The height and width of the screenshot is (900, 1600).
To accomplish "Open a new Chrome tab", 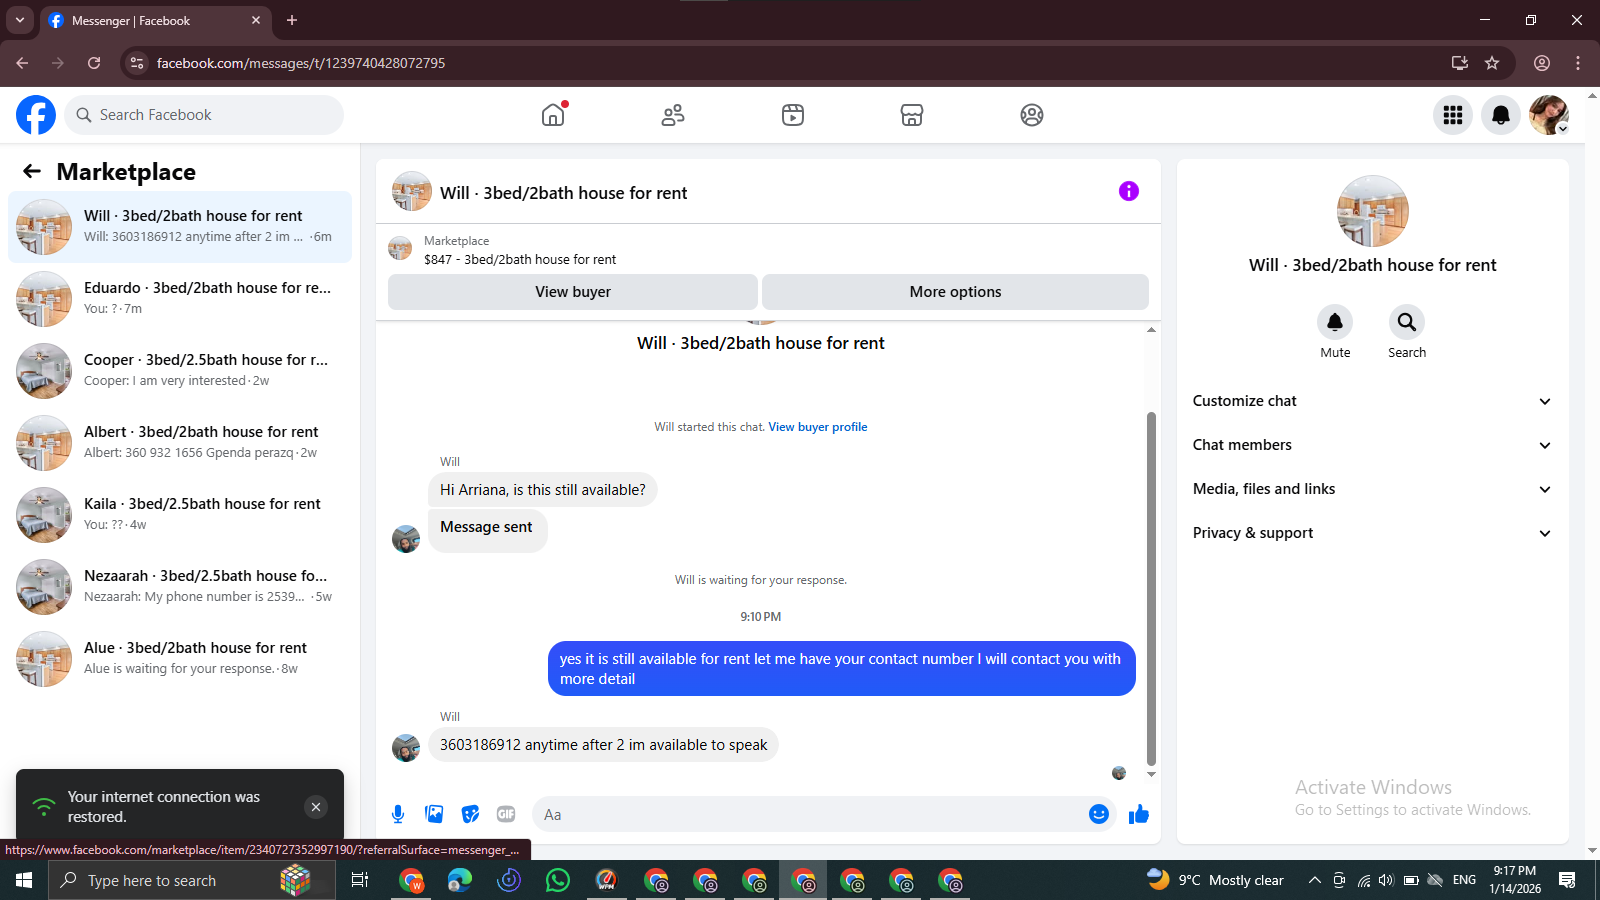I will tap(292, 20).
